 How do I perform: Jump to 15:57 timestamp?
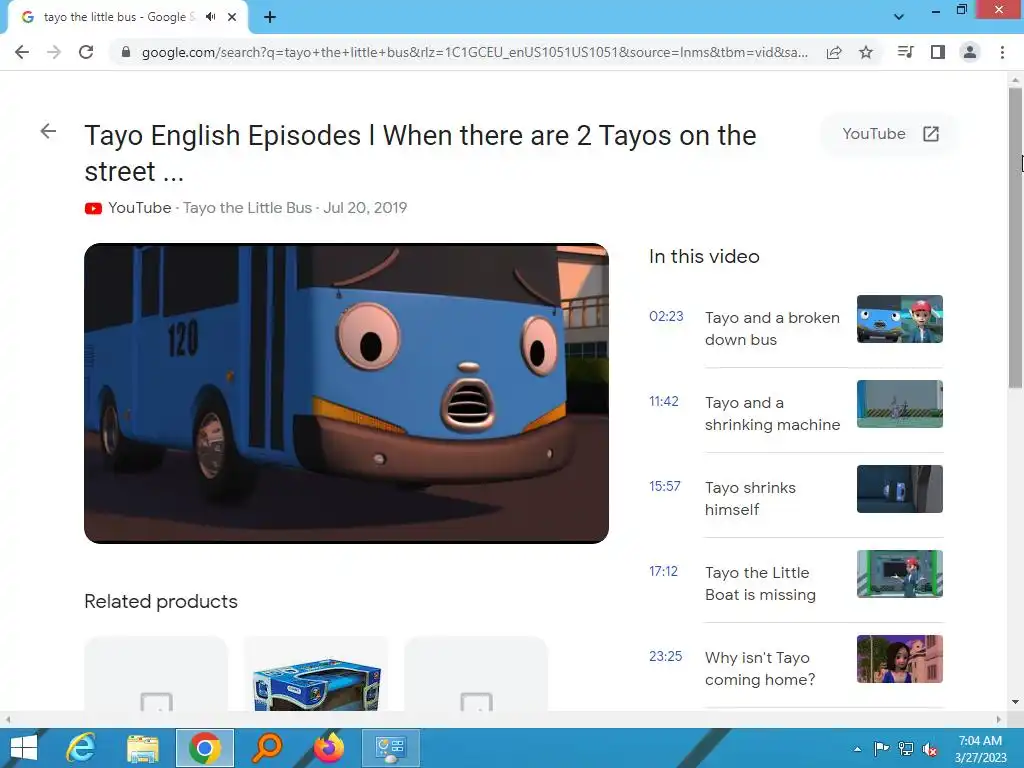[x=665, y=486]
